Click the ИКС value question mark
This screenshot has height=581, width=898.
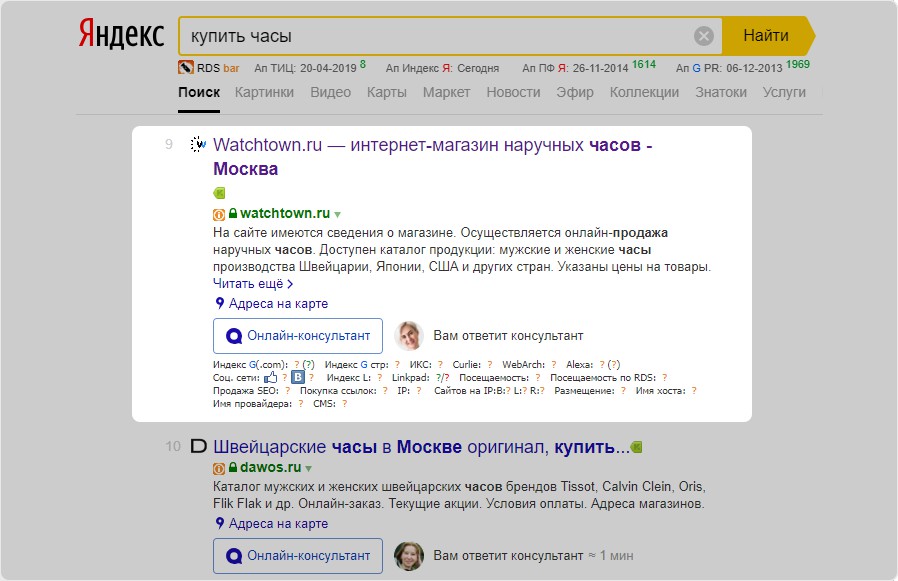(x=440, y=364)
